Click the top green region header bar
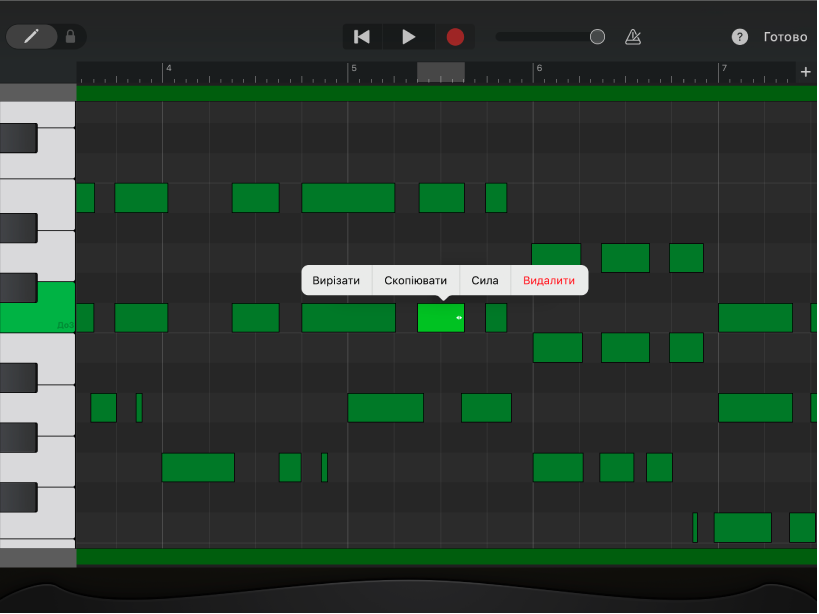This screenshot has width=819, height=614. (x=447, y=93)
